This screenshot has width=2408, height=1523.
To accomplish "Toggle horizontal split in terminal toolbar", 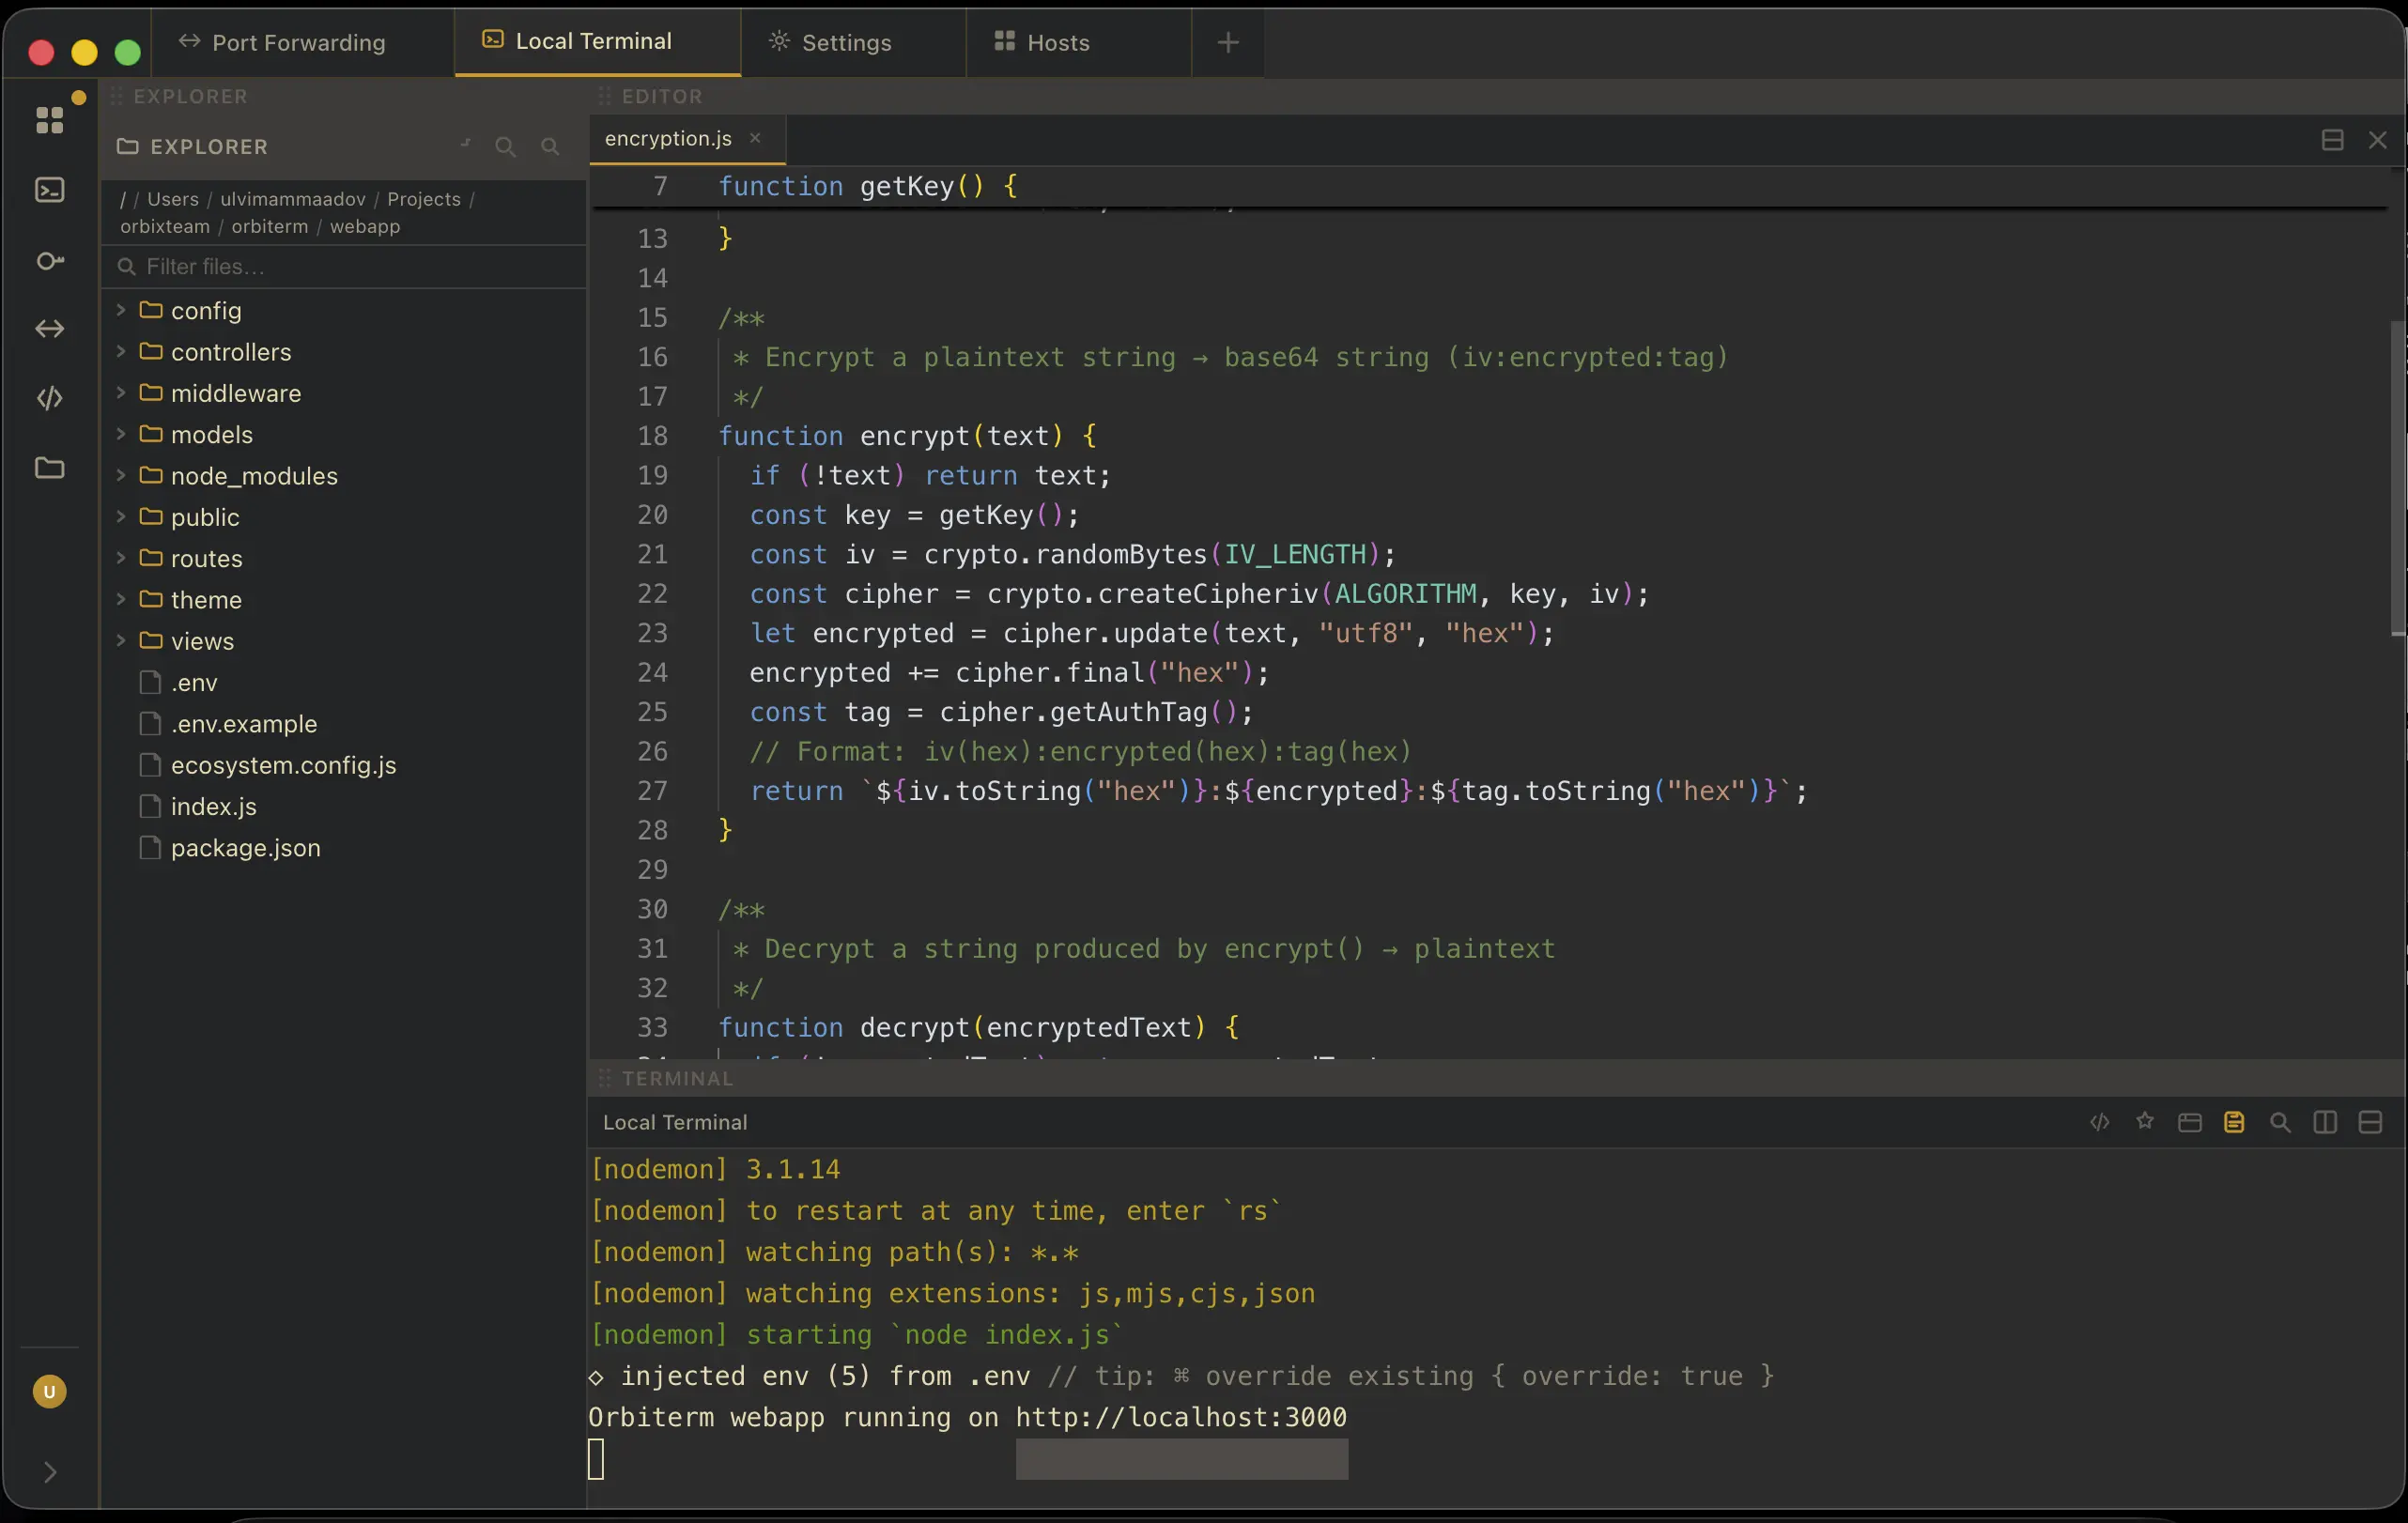I will [x=2370, y=1122].
